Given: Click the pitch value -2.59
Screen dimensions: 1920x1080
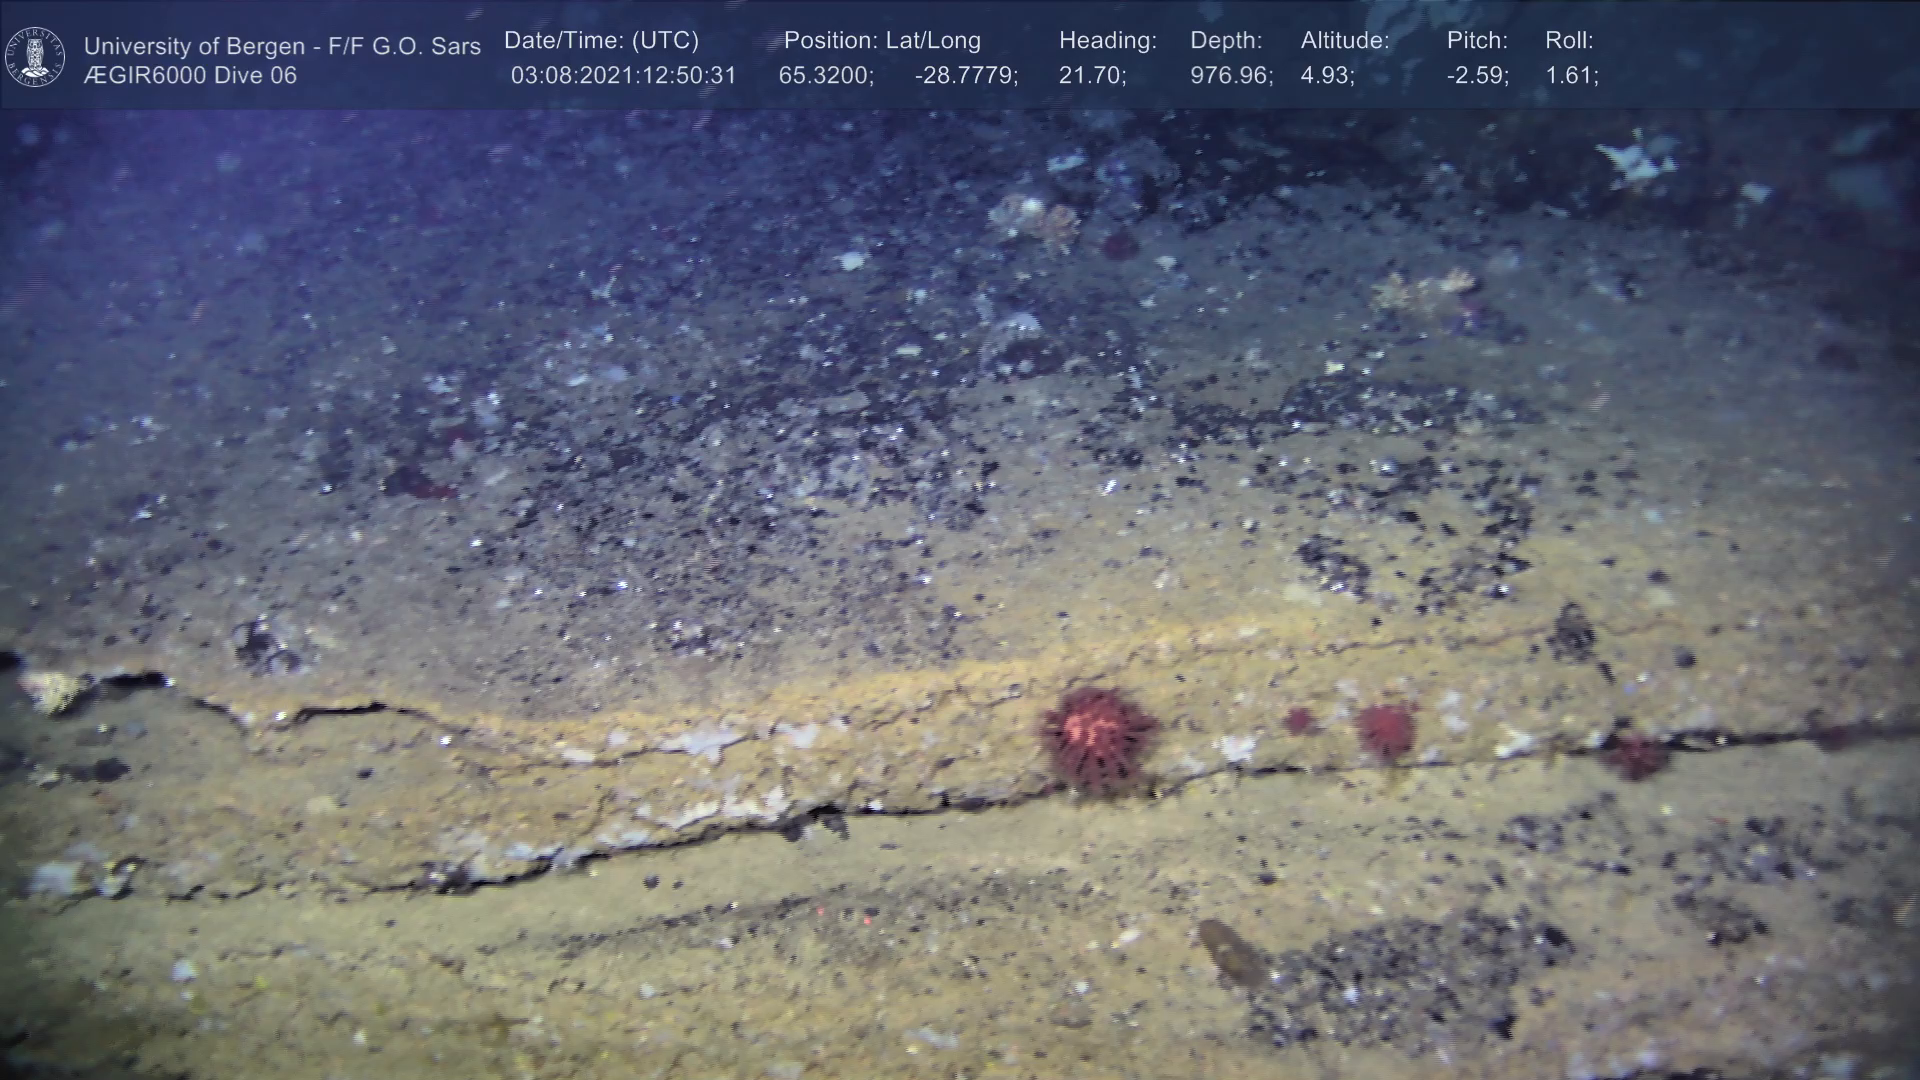Looking at the screenshot, I should [x=1477, y=76].
